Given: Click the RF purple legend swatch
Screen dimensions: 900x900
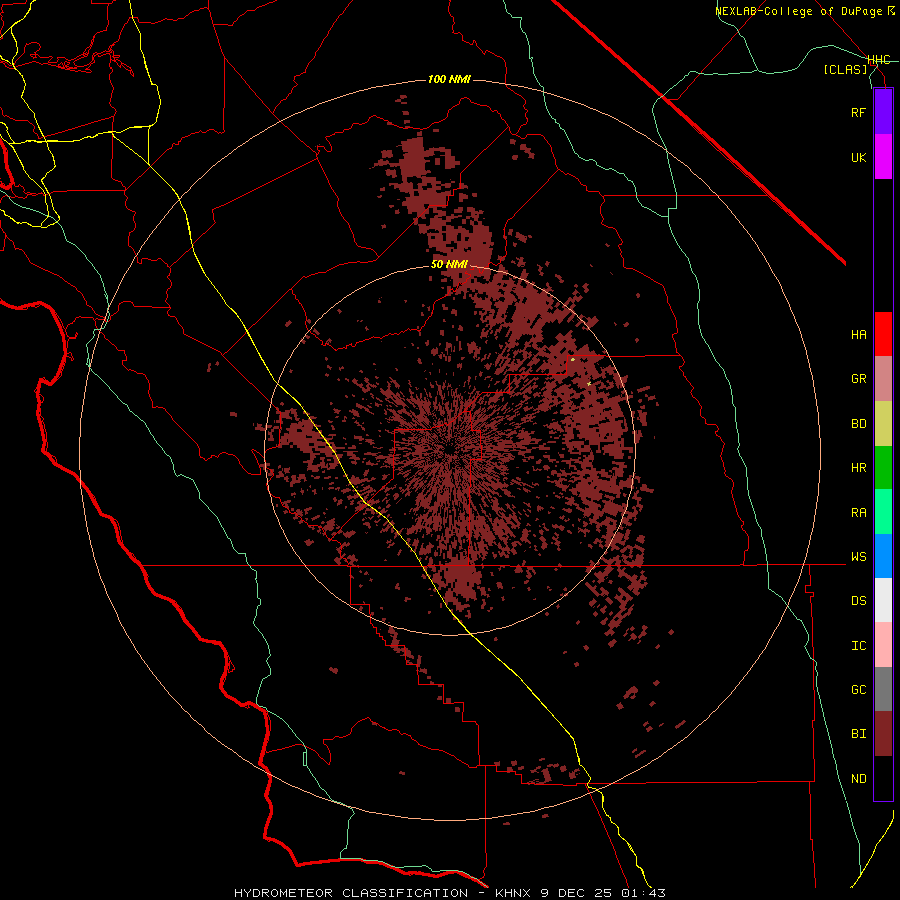Looking at the screenshot, I should (x=883, y=112).
